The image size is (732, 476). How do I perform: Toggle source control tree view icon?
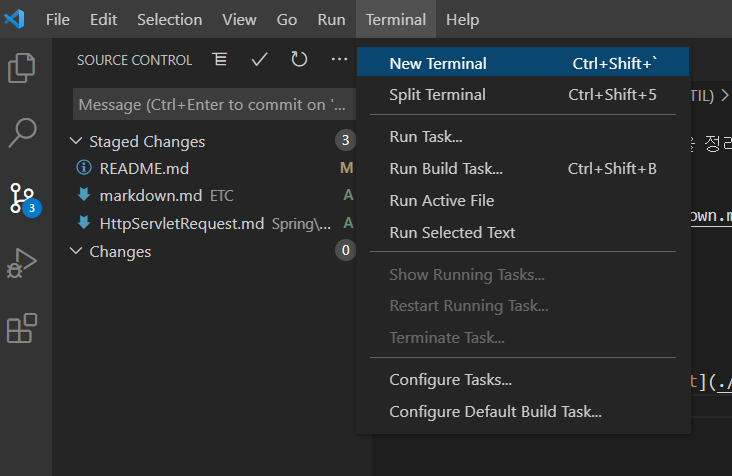pyautogui.click(x=220, y=60)
